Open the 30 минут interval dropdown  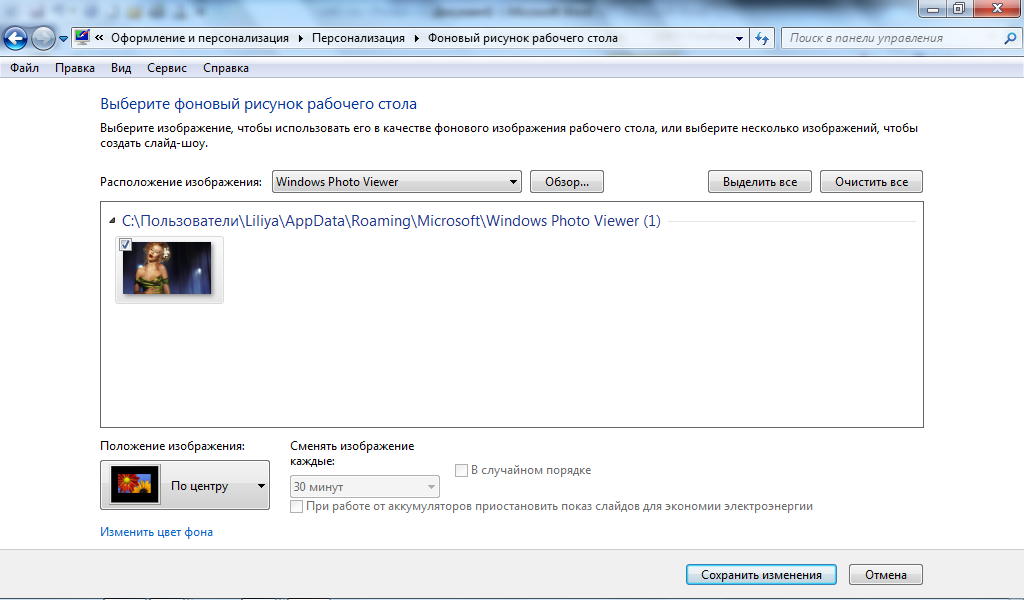coord(364,486)
